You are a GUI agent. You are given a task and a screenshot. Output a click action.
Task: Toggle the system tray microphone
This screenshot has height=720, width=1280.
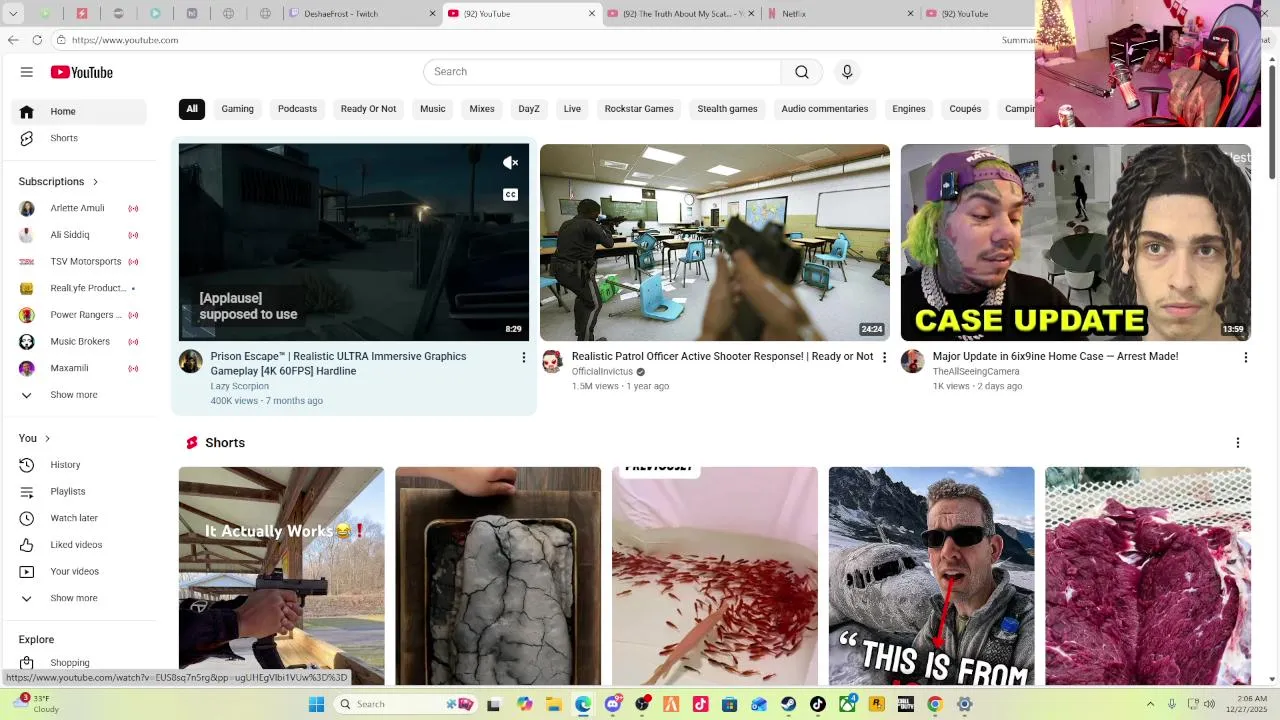pos(1172,704)
